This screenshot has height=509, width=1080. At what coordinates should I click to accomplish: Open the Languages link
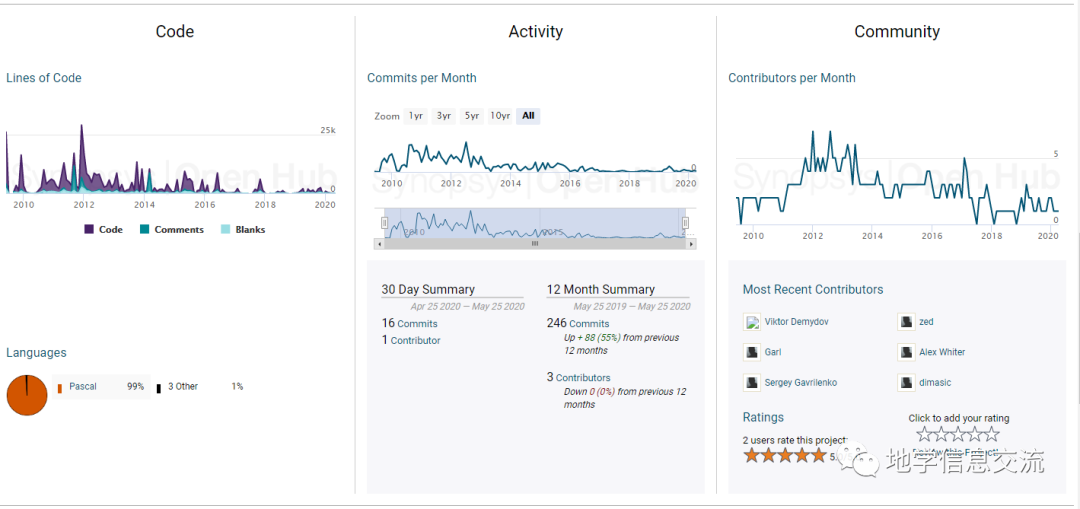point(37,353)
